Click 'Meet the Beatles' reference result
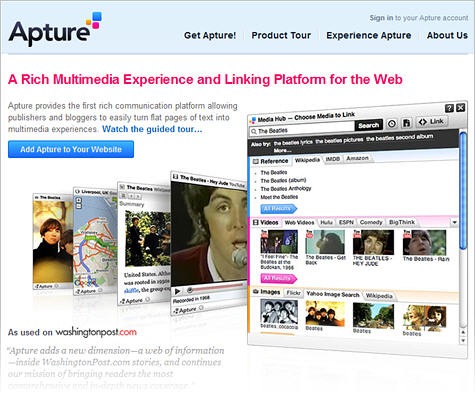Image resolution: width=475 pixels, height=395 pixels. (x=279, y=197)
